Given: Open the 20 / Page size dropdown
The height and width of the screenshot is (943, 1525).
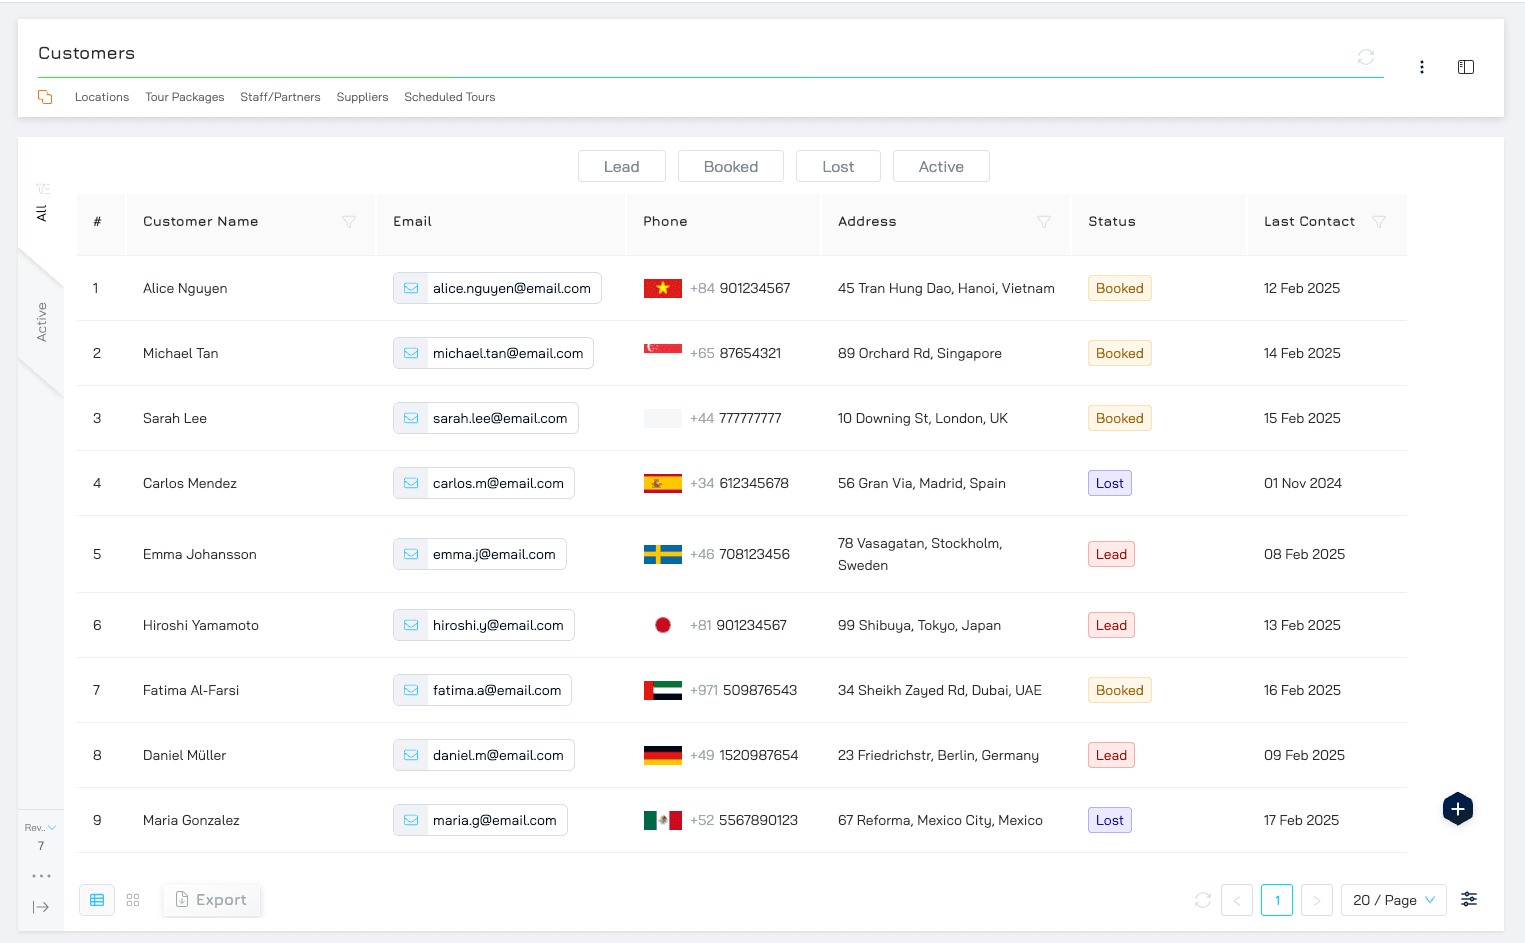Looking at the screenshot, I should 1393,900.
